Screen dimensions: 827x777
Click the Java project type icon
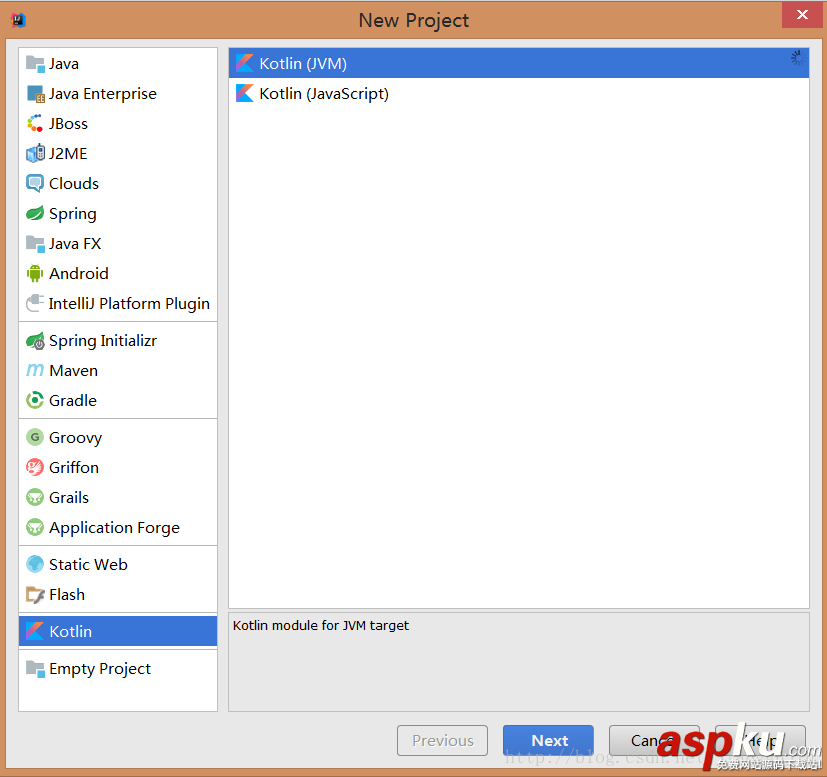coord(35,64)
